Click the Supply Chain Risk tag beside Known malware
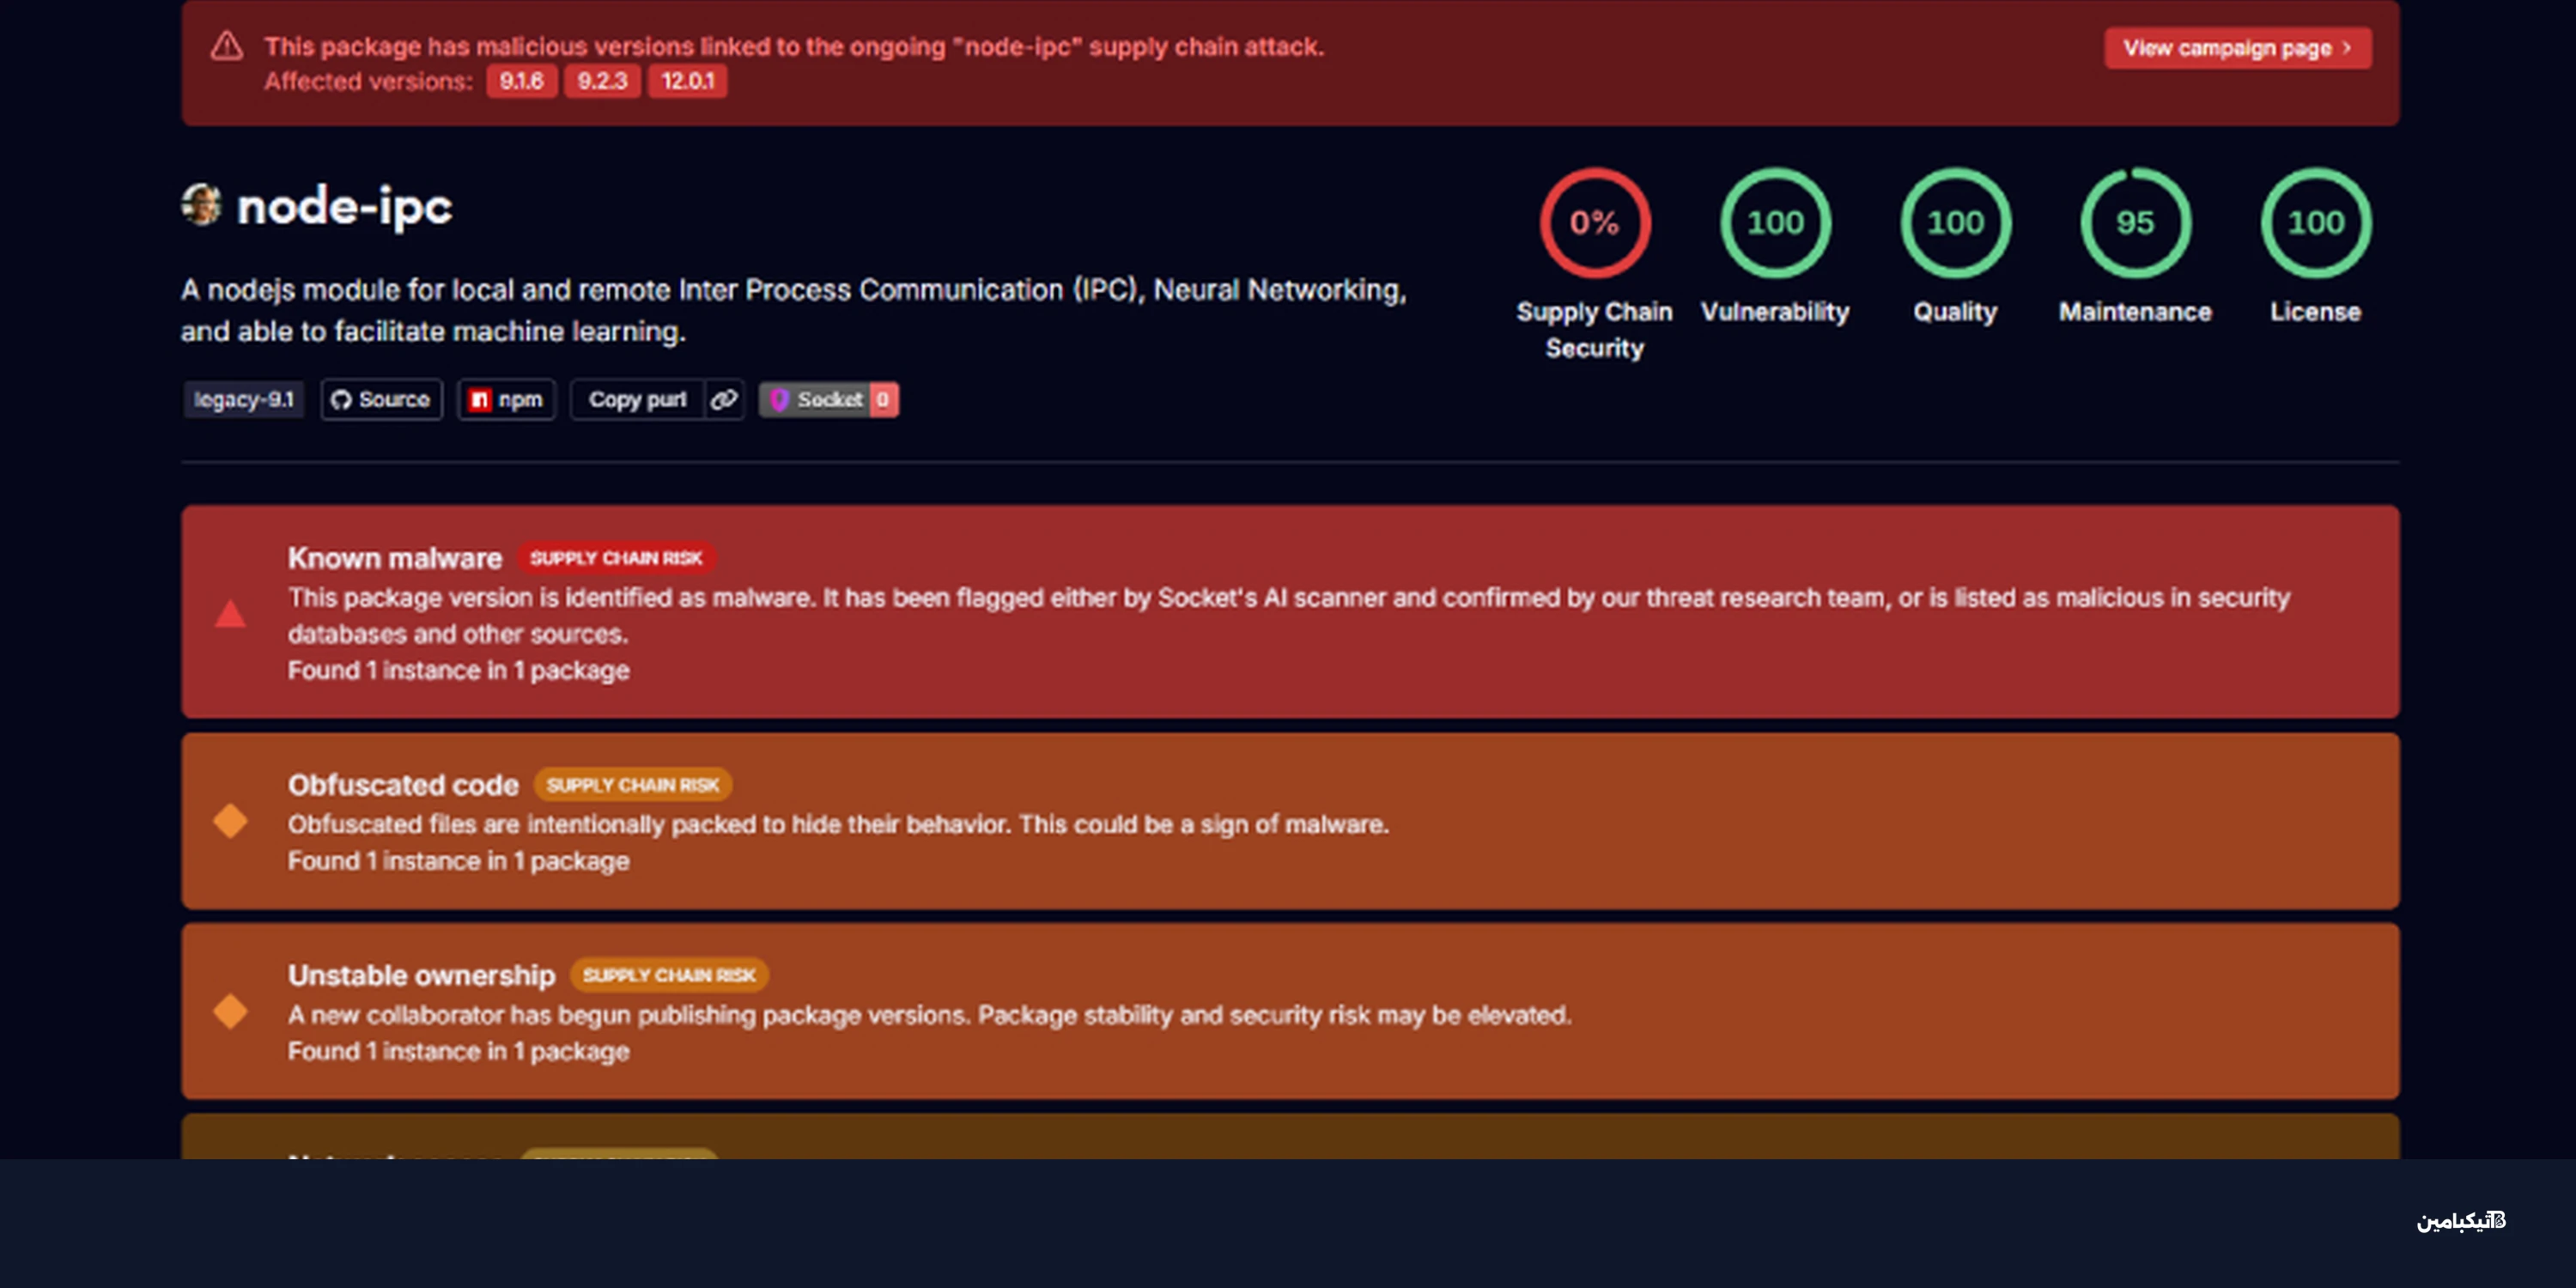2576x1288 pixels. [x=616, y=558]
